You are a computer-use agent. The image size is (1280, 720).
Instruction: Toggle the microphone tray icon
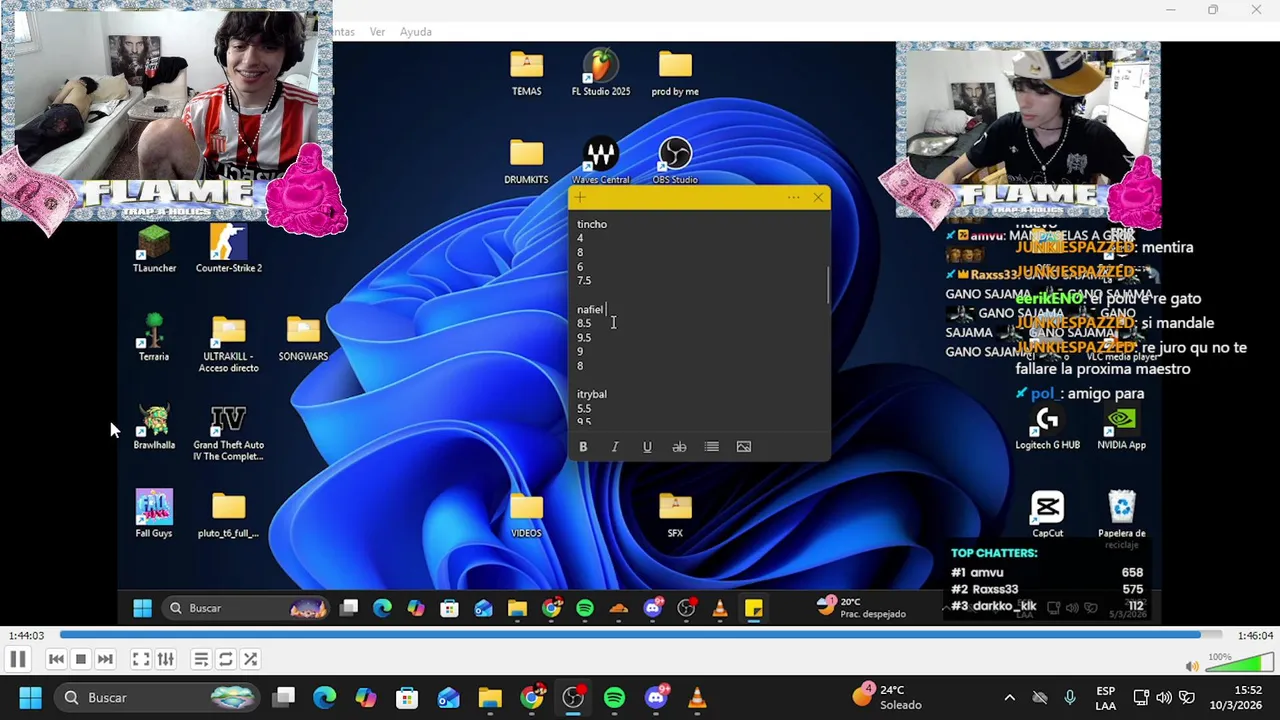(x=1070, y=697)
